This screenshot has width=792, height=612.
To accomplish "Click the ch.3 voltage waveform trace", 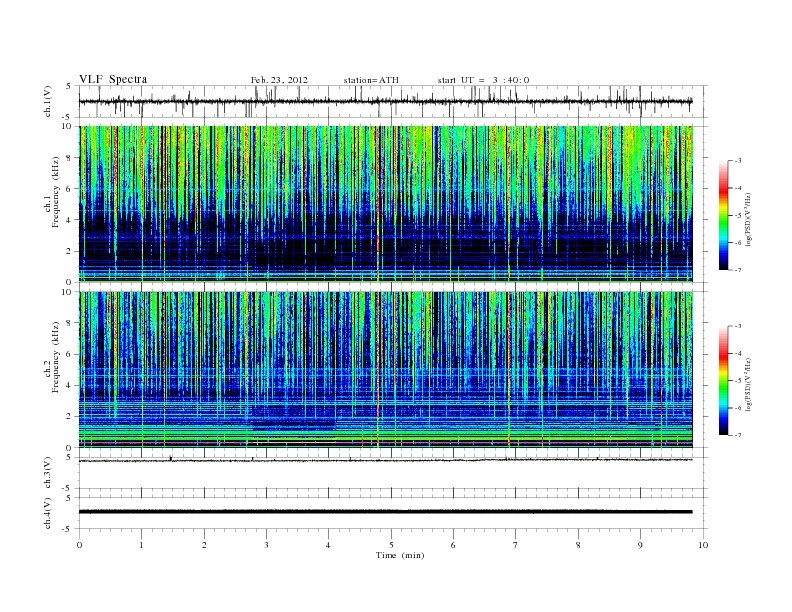I will [x=386, y=460].
